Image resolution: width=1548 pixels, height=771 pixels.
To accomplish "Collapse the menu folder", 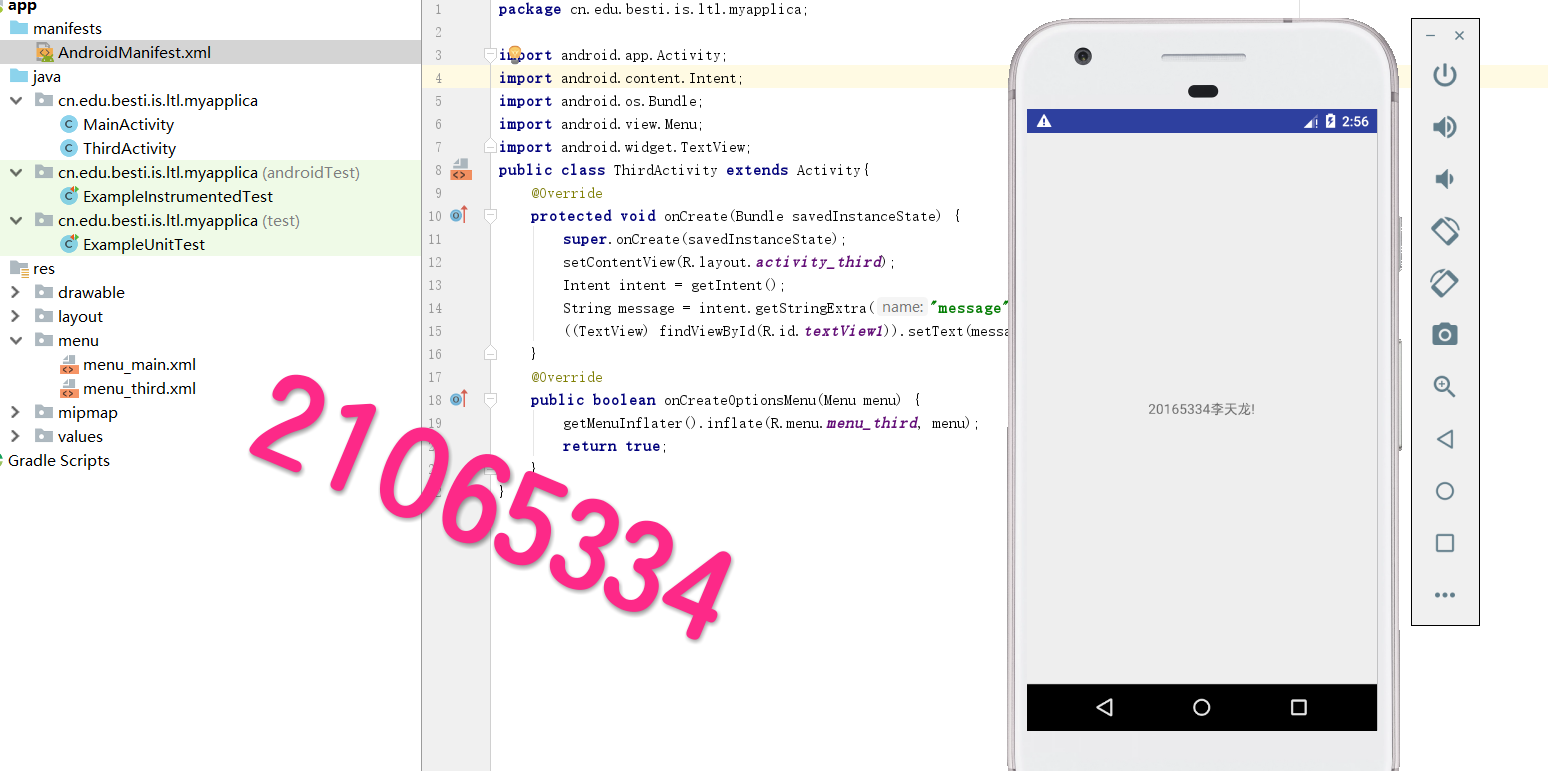I will [x=15, y=340].
